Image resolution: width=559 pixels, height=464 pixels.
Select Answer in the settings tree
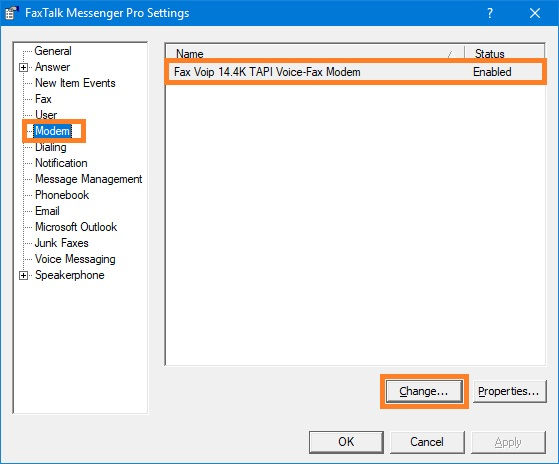(x=52, y=67)
